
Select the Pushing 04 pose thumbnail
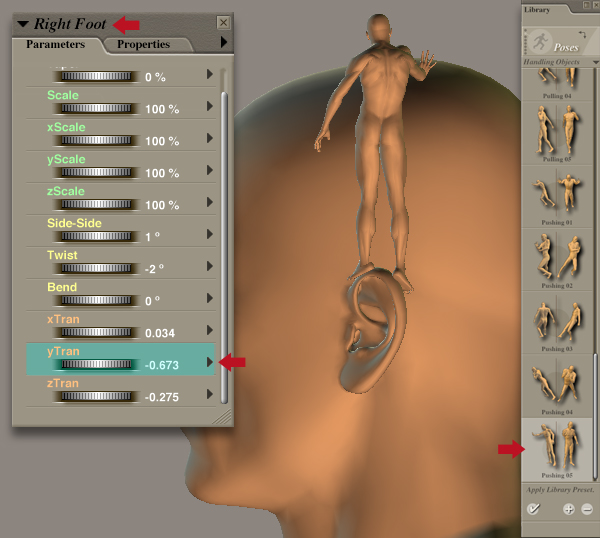557,386
